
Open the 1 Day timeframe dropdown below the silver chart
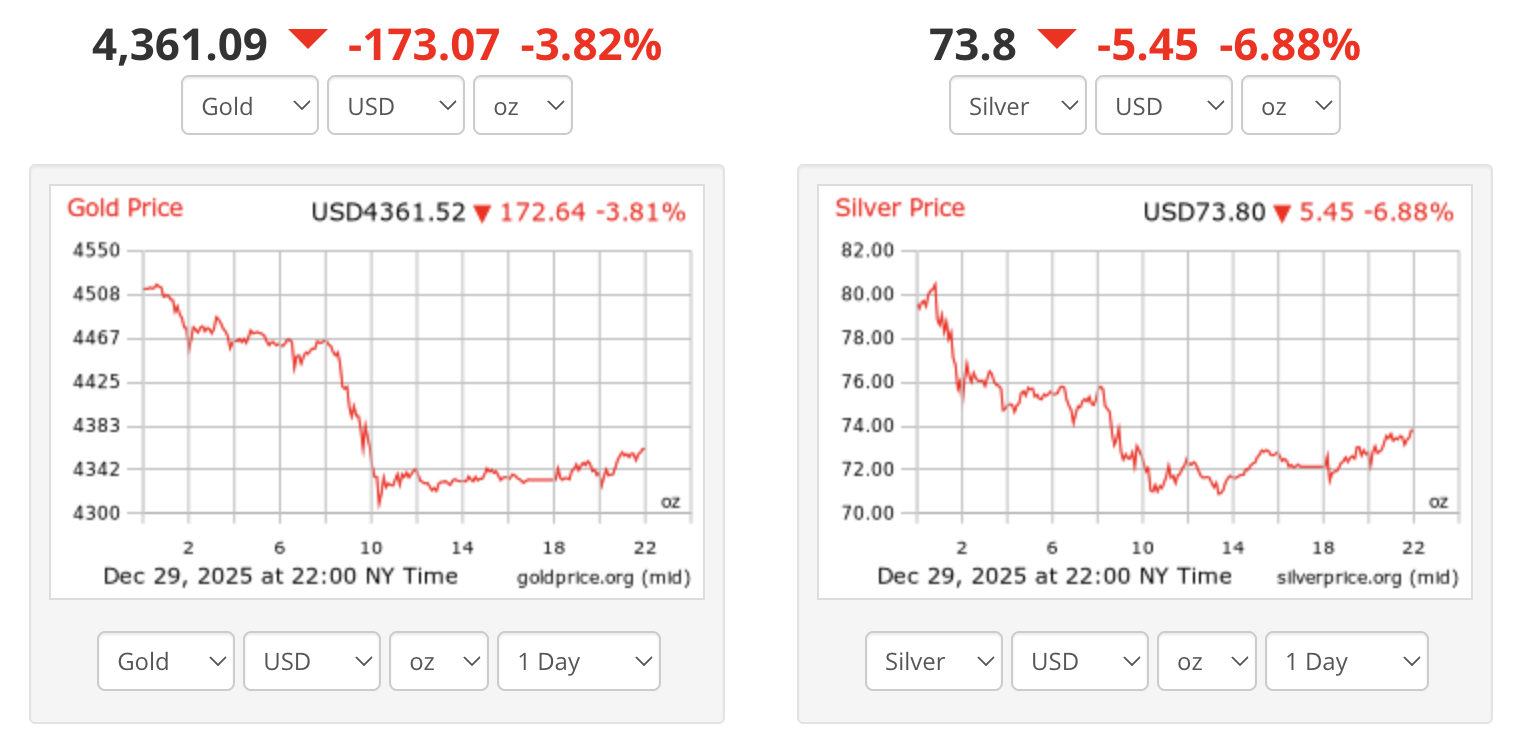1346,661
